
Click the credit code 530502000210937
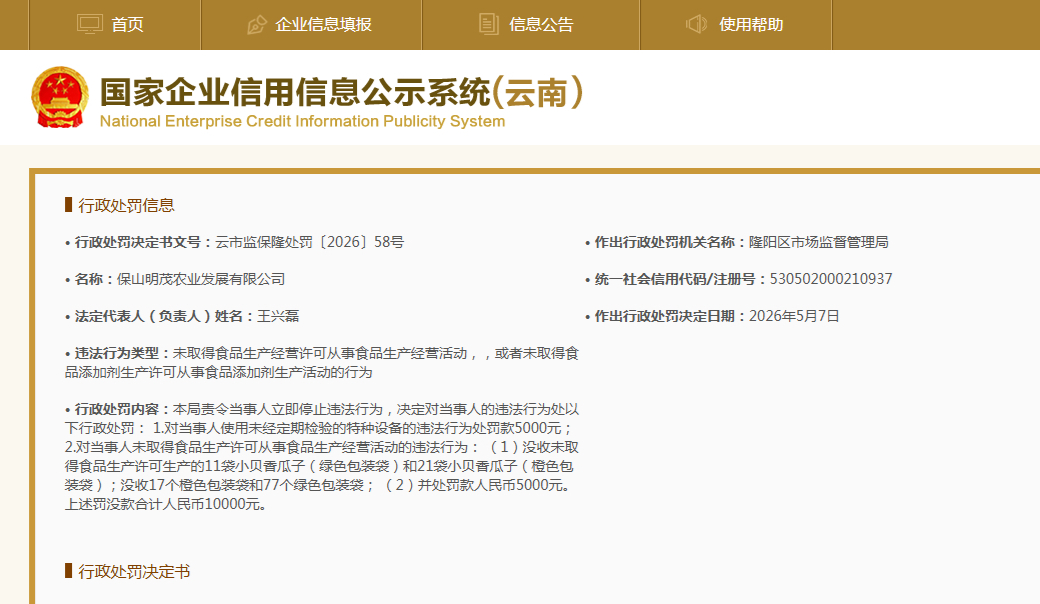pos(830,279)
